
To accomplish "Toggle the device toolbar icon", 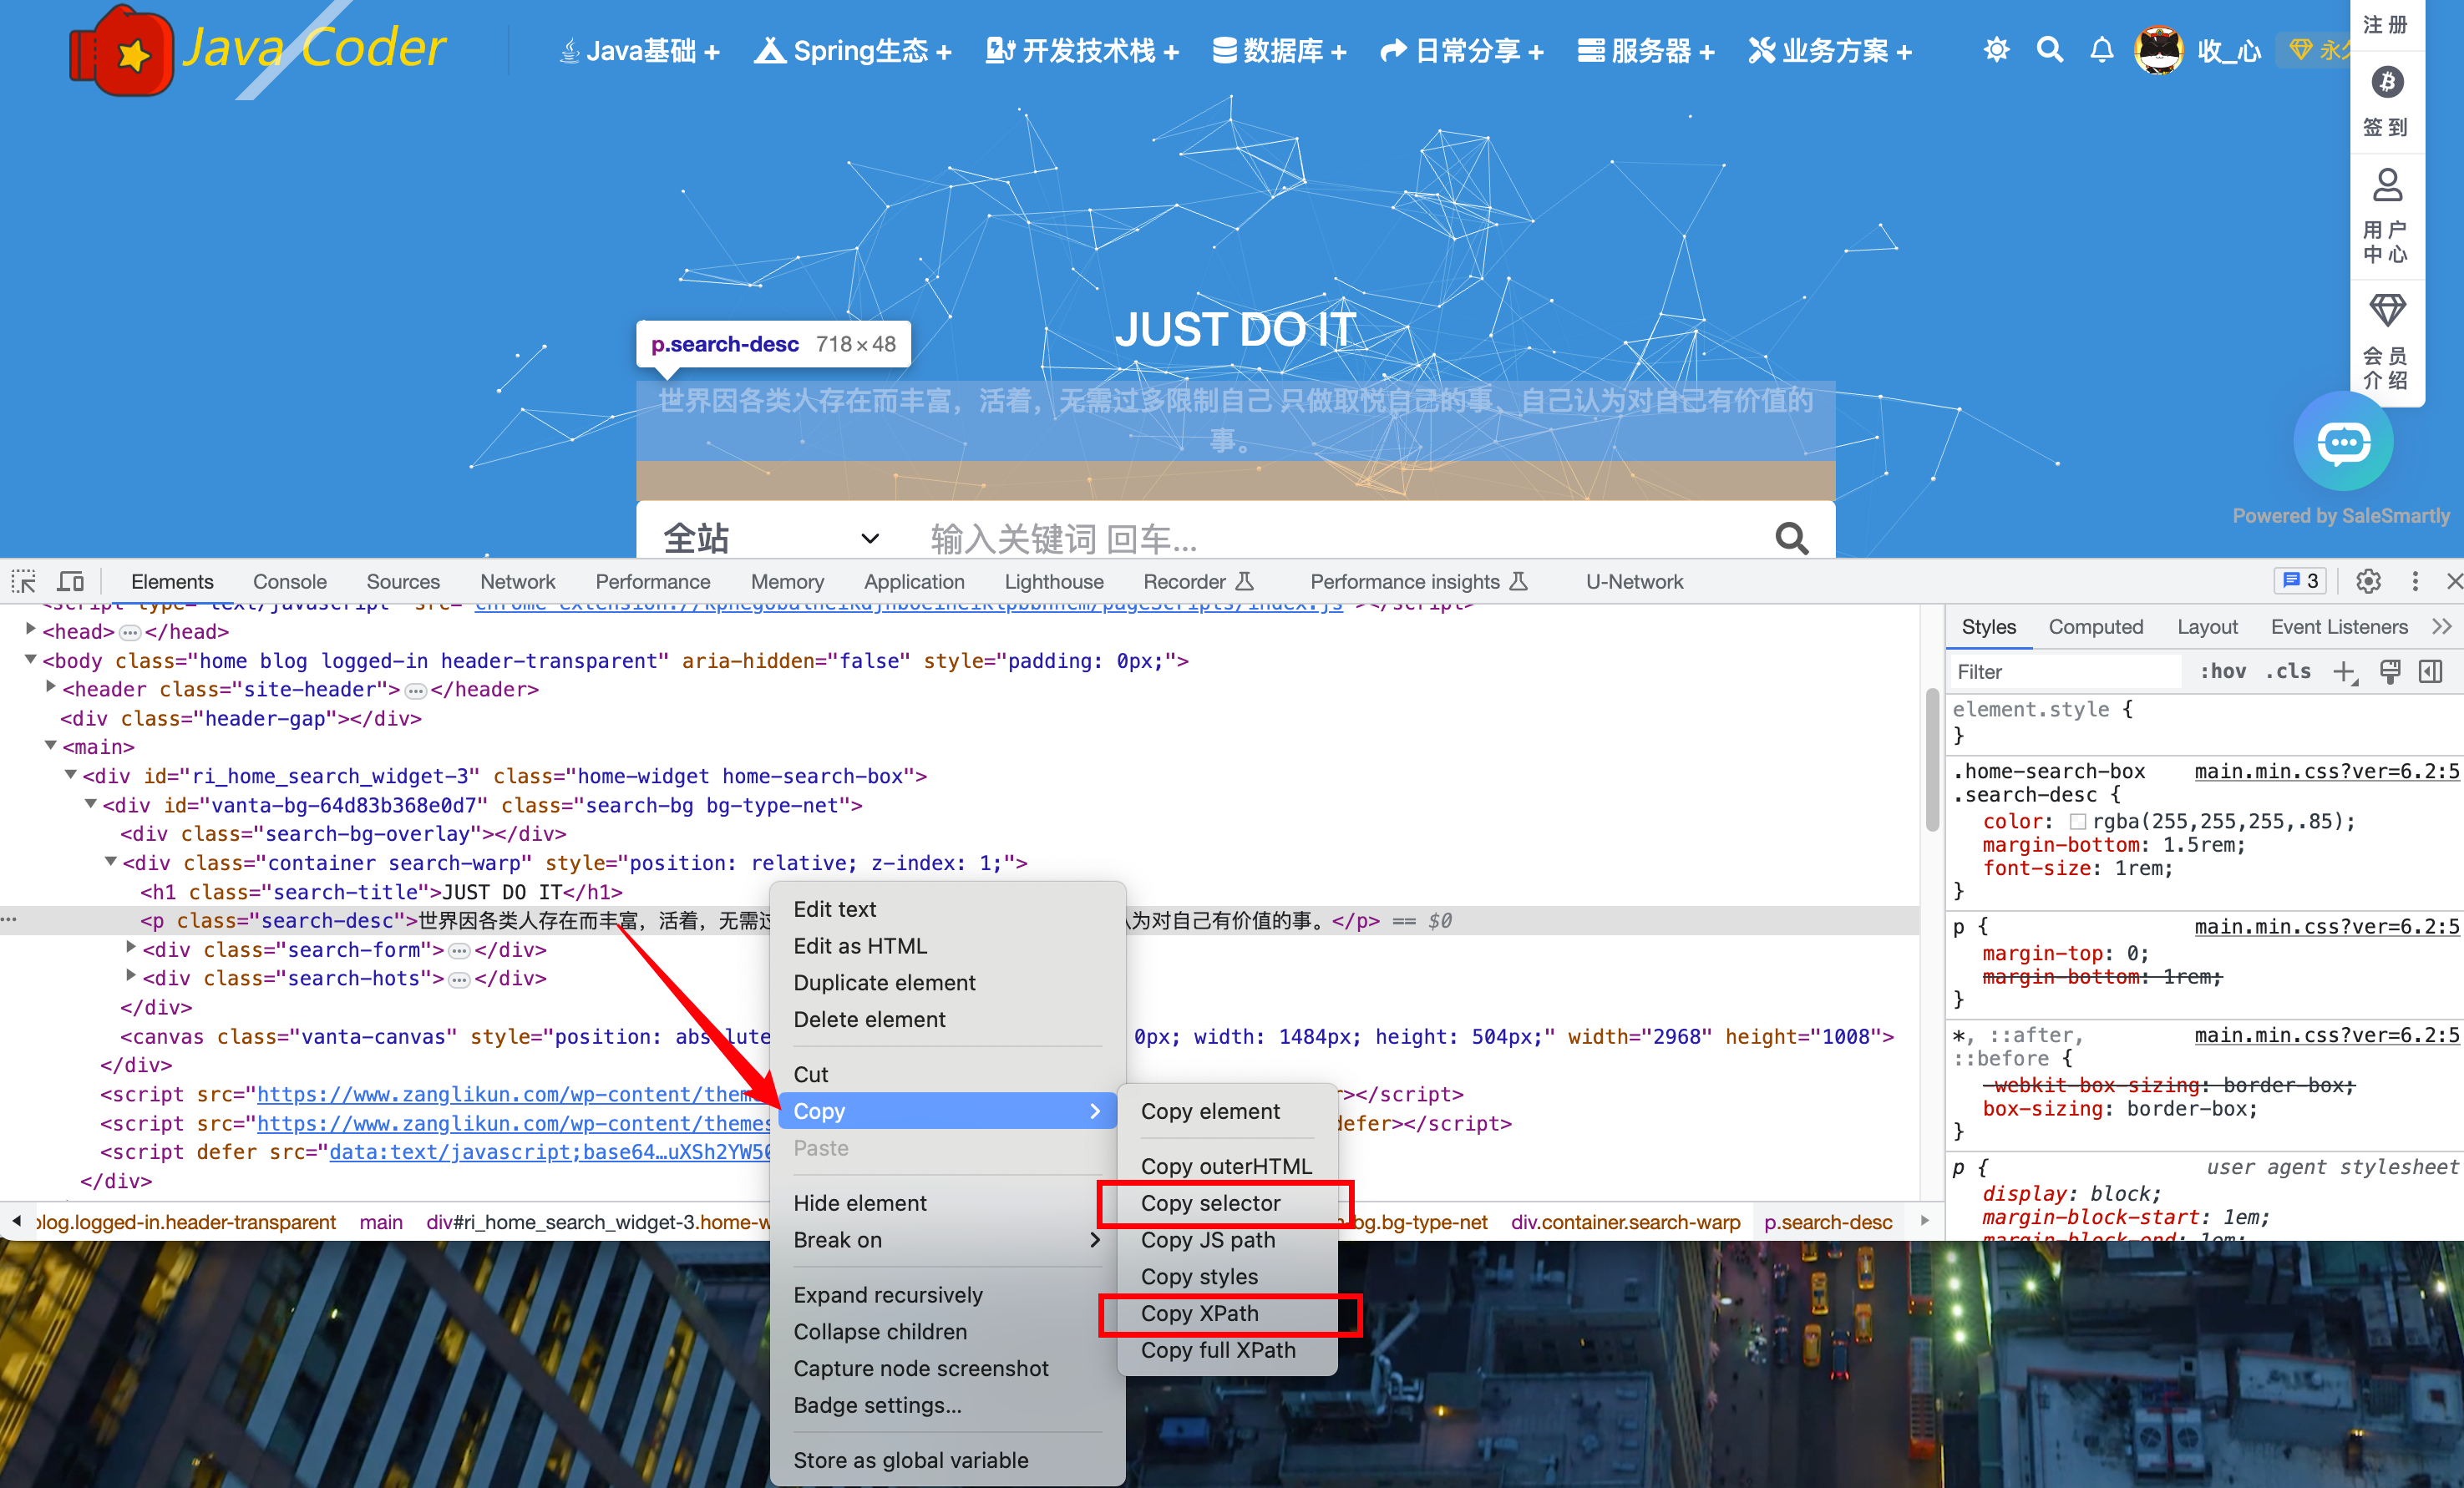I will (x=70, y=581).
